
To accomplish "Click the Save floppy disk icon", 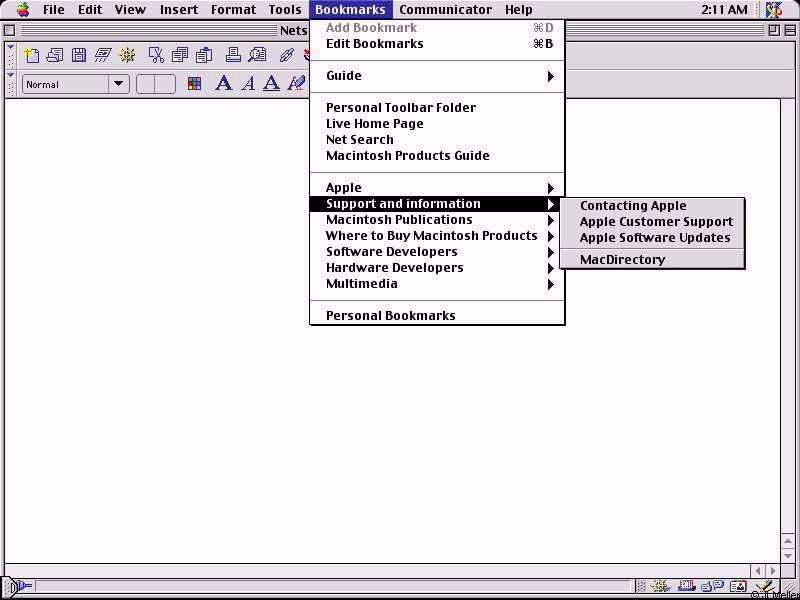I will point(79,55).
